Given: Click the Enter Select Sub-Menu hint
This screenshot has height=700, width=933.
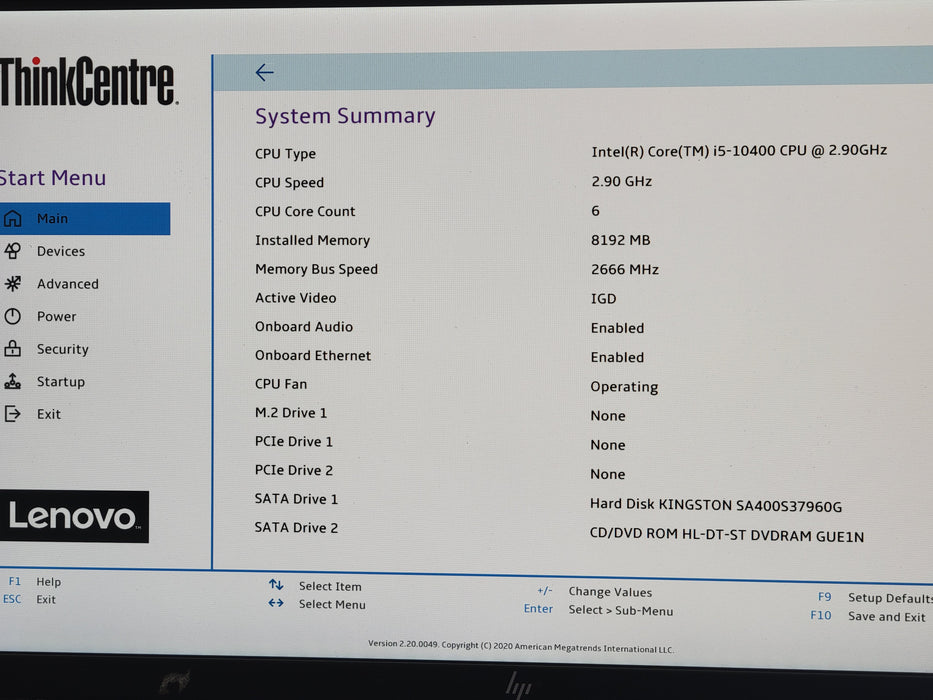Looking at the screenshot, I should pyautogui.click(x=598, y=610).
